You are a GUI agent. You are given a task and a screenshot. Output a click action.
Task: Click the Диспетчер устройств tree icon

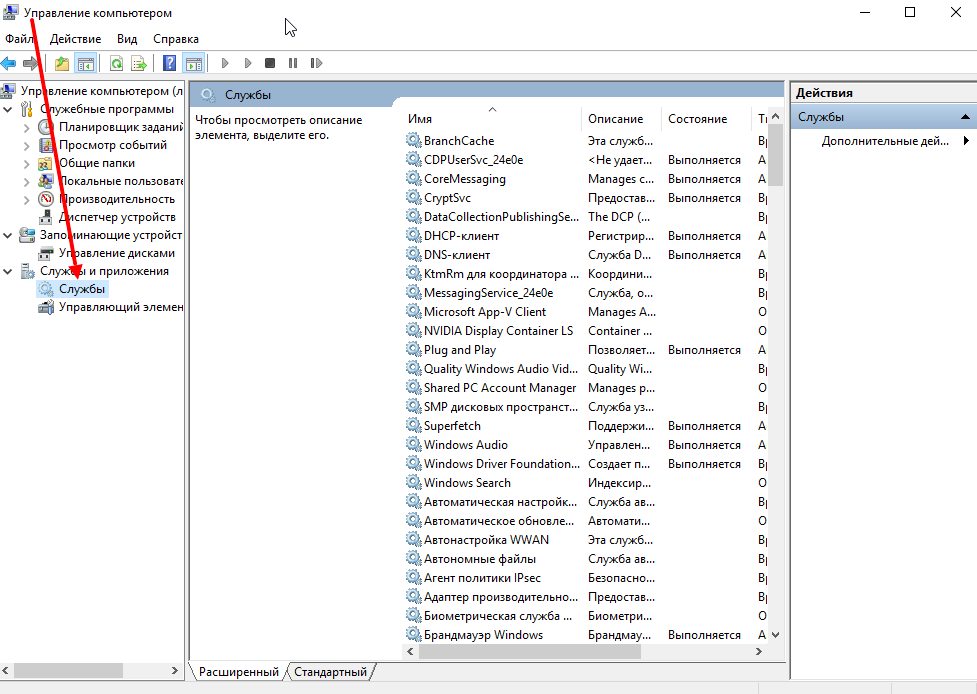click(45, 217)
